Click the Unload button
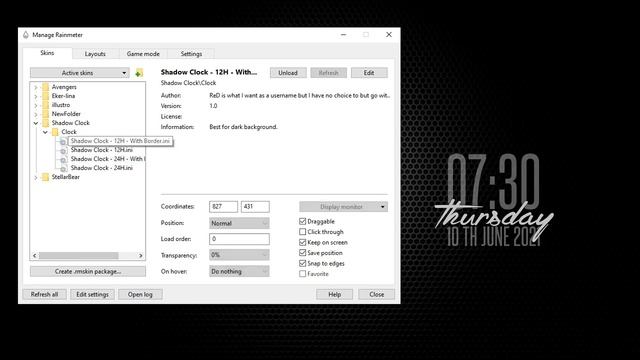The height and width of the screenshot is (360, 640). 288,73
